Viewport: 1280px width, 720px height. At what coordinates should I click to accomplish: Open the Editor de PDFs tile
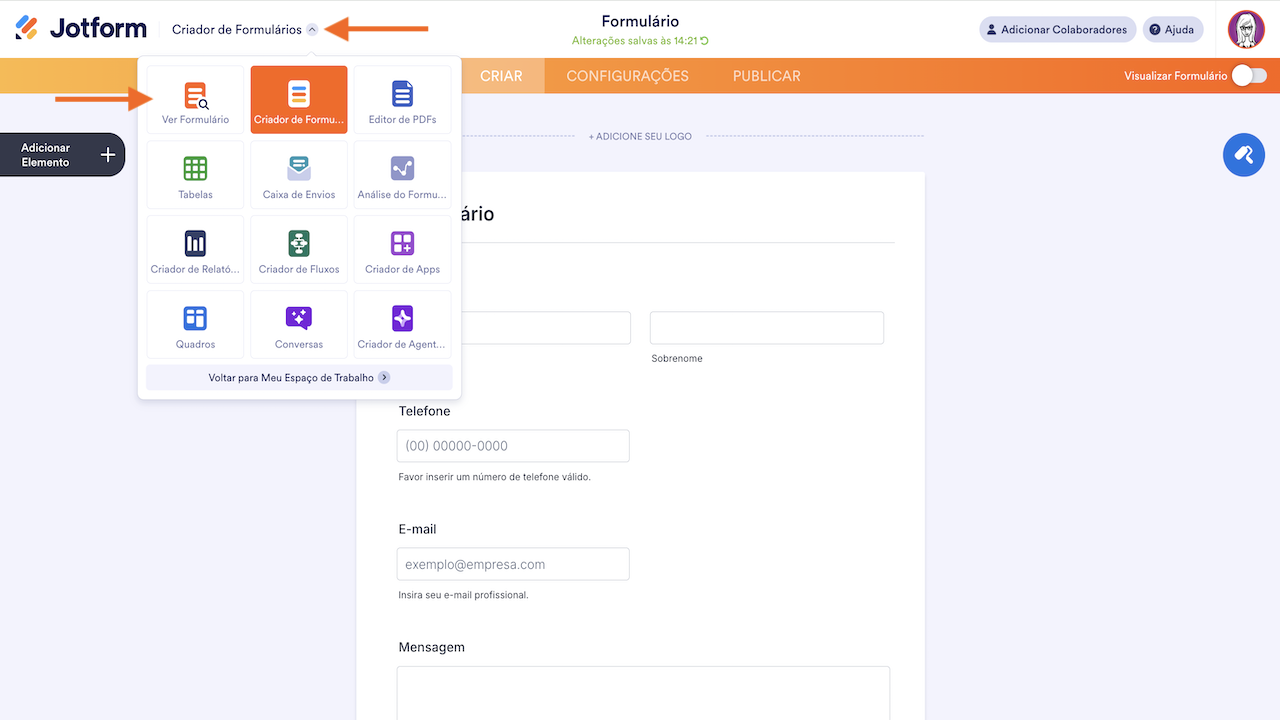(402, 100)
